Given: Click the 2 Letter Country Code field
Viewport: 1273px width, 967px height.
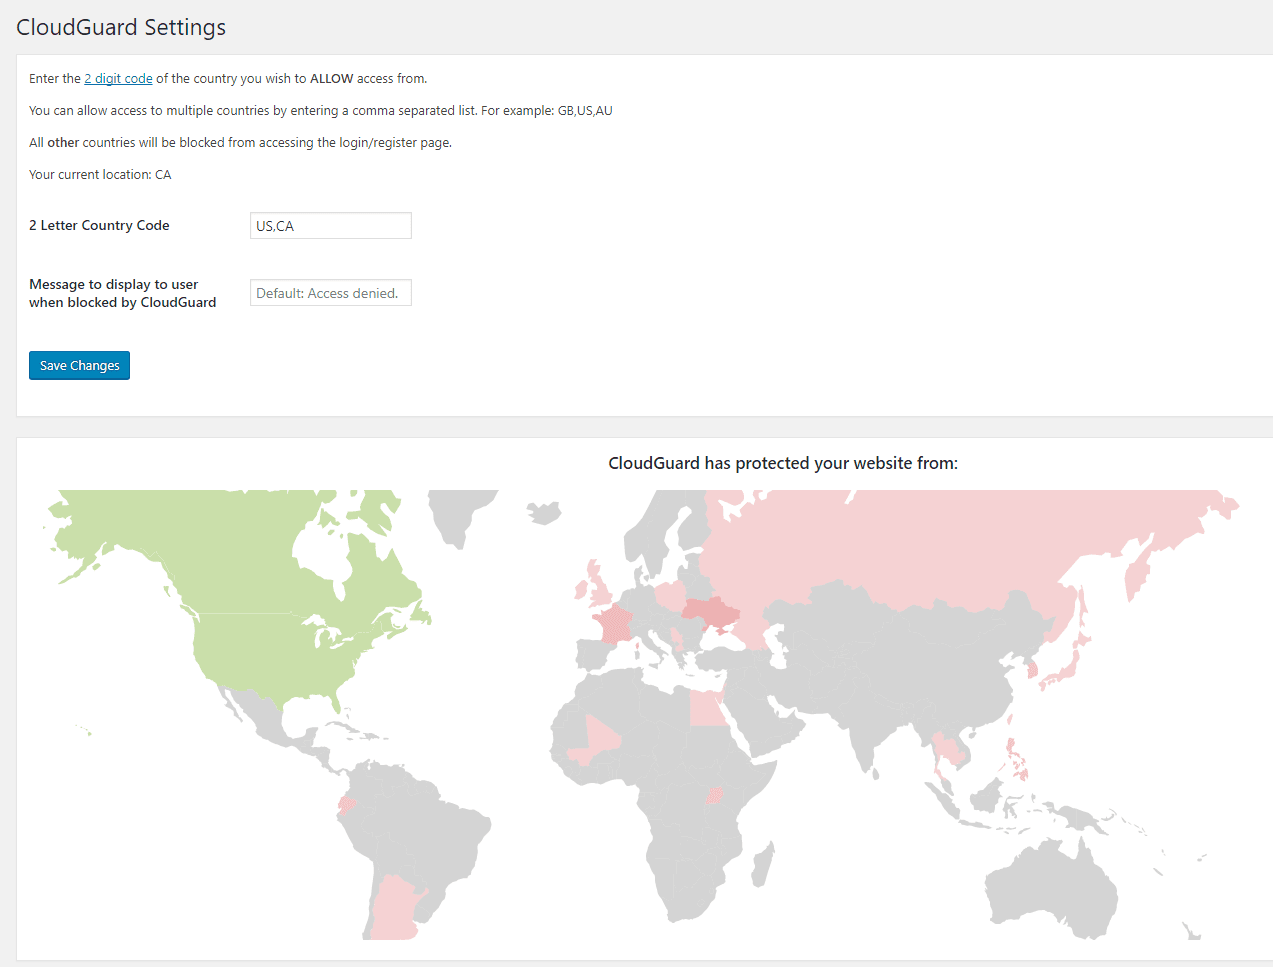Looking at the screenshot, I should [x=330, y=226].
